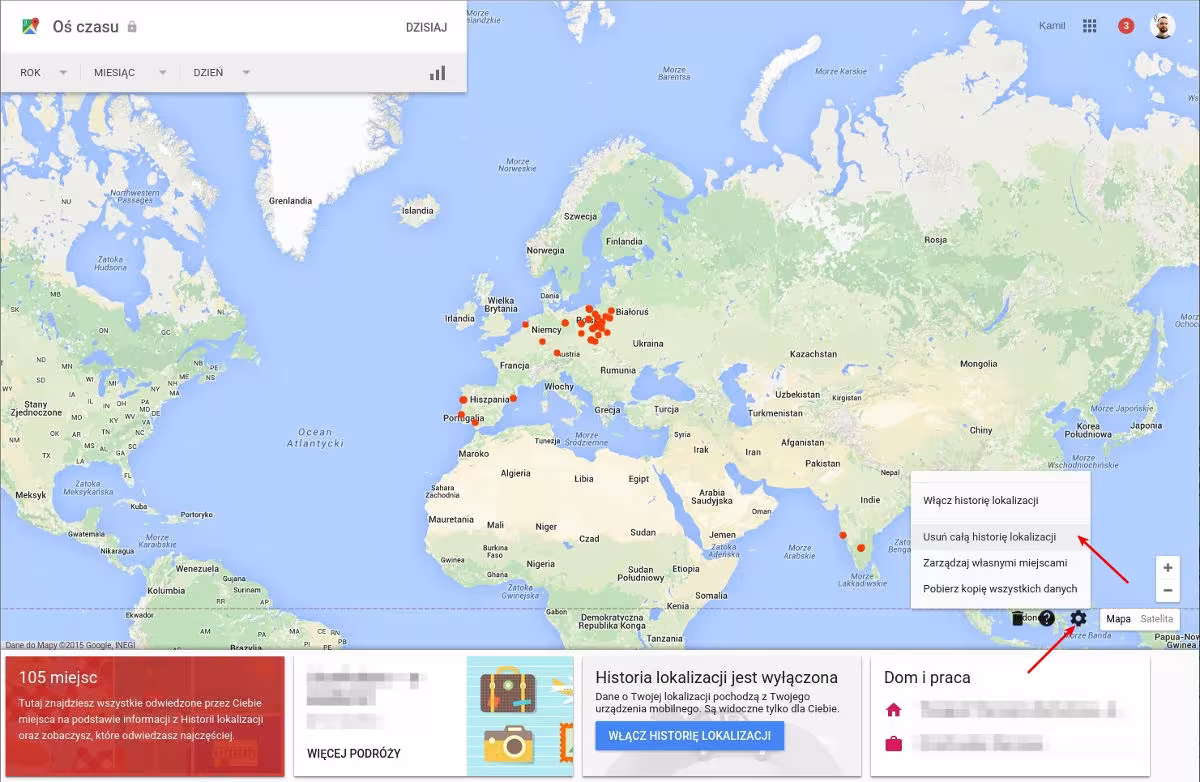Open the Google apps grid icon

coord(1090,25)
